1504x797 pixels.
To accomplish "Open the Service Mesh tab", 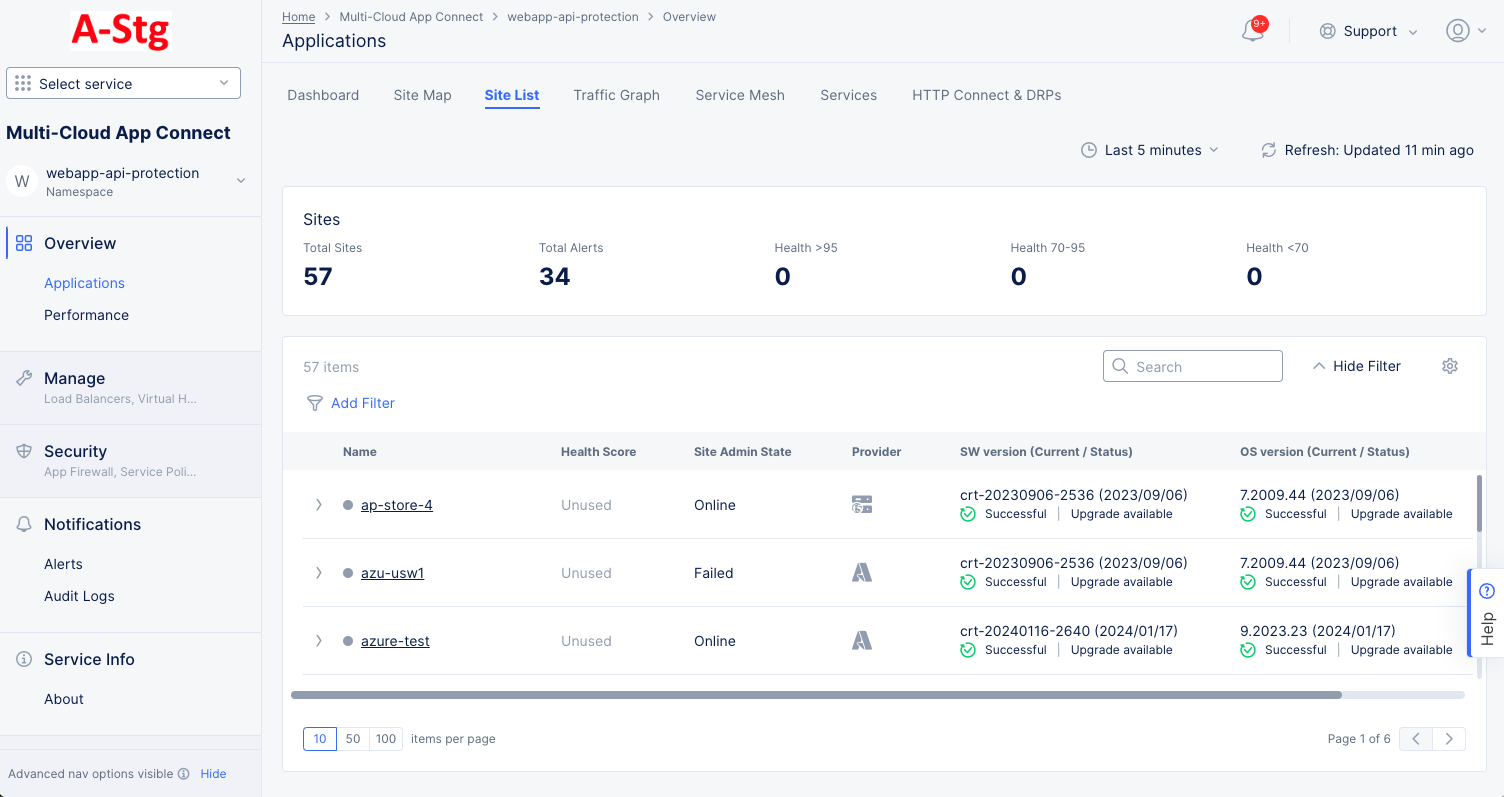I will pos(740,95).
